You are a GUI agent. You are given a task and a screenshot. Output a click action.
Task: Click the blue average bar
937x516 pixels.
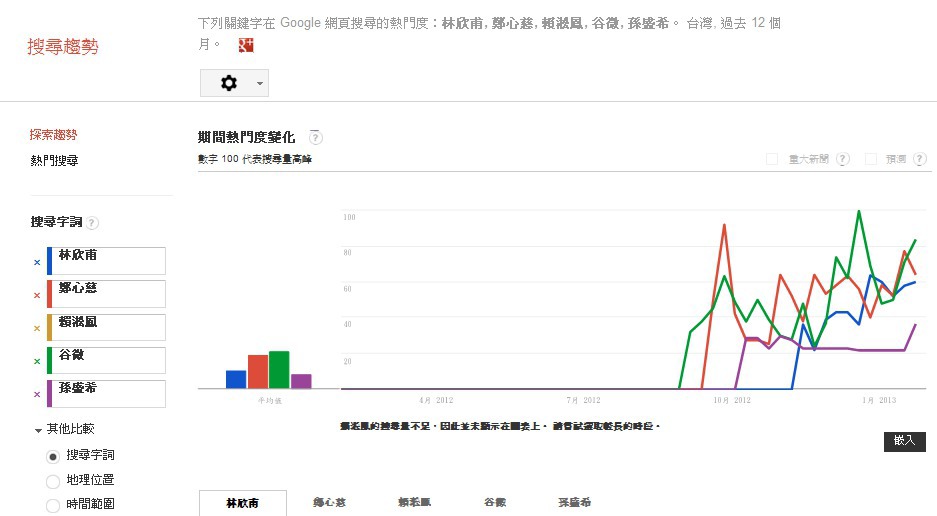236,379
